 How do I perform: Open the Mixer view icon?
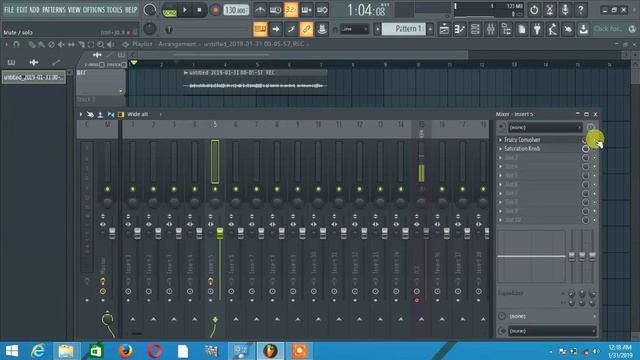pos(491,29)
